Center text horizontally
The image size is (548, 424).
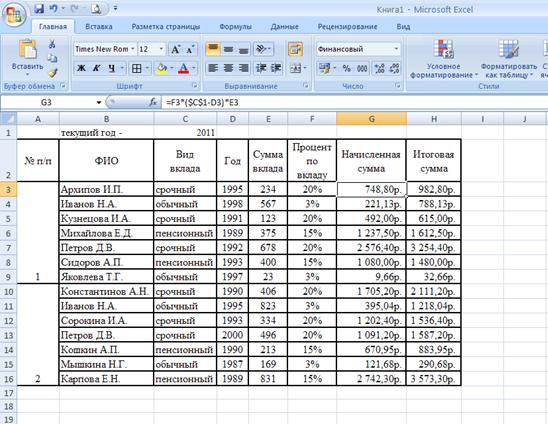(x=228, y=68)
